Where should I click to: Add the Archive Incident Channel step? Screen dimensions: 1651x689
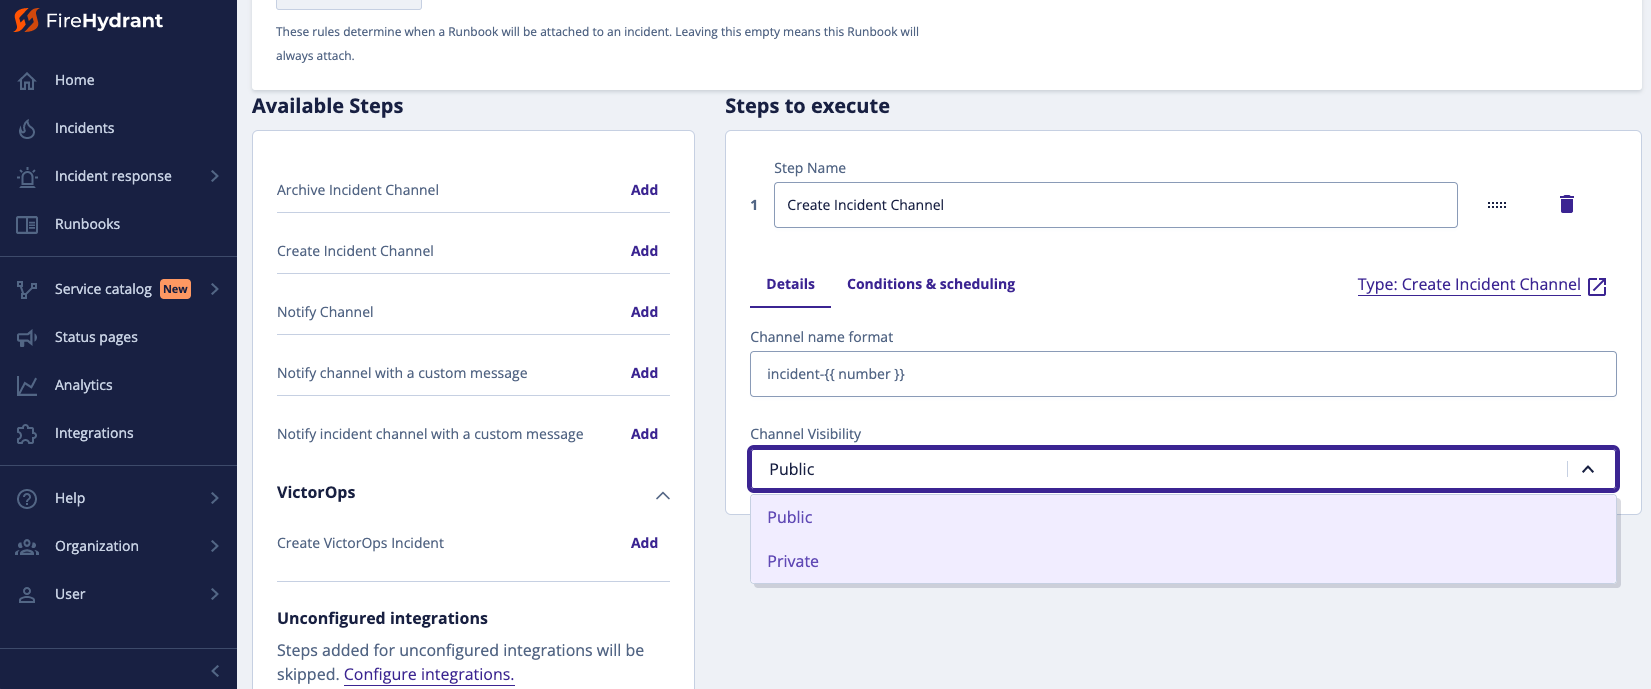coord(644,190)
